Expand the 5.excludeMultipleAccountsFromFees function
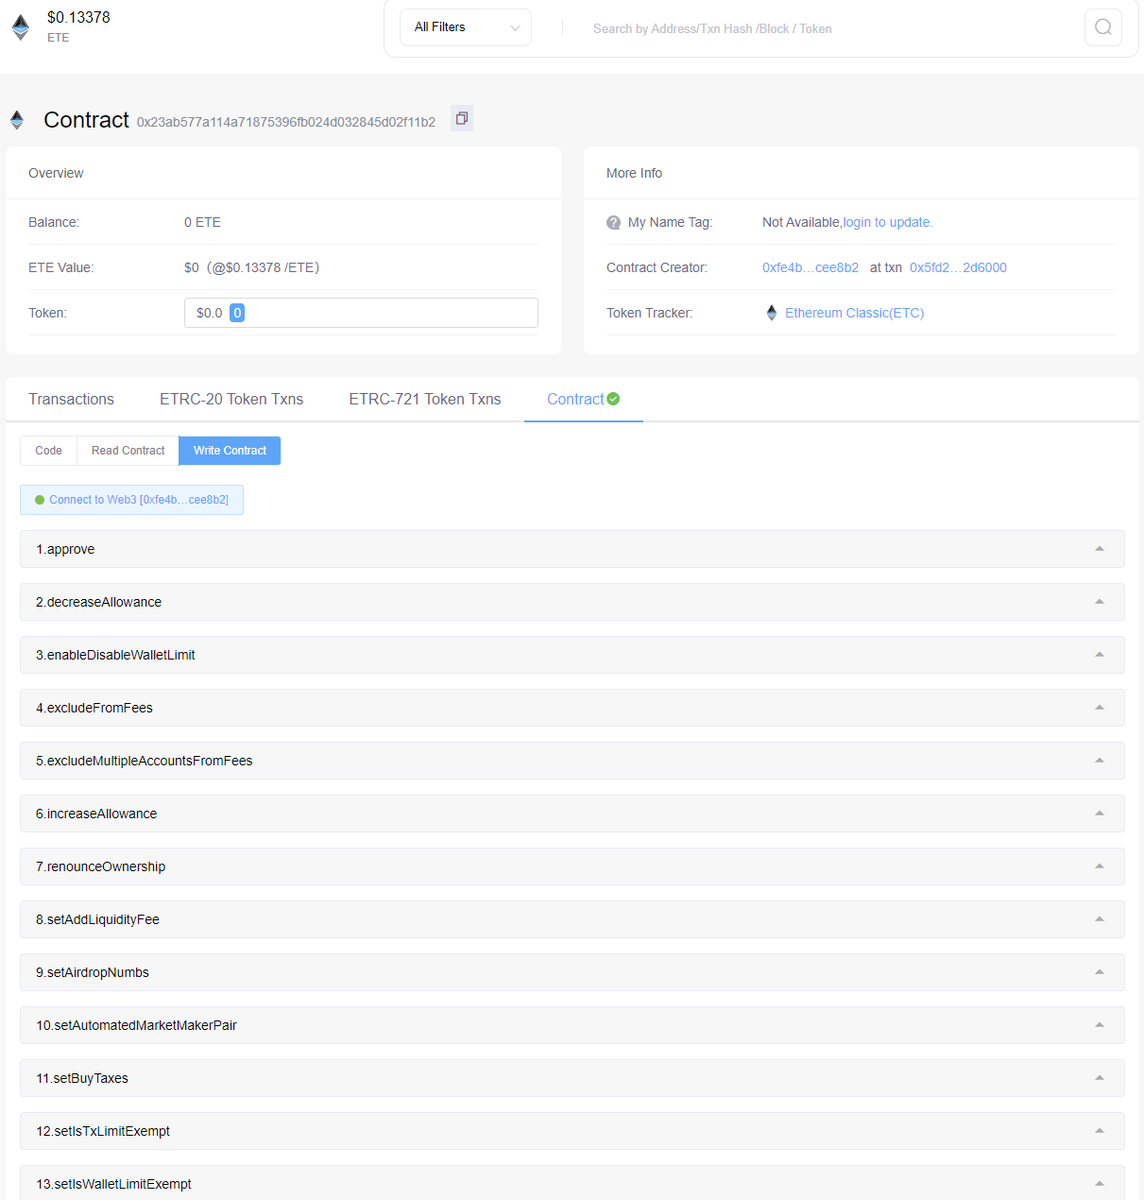 tap(572, 761)
